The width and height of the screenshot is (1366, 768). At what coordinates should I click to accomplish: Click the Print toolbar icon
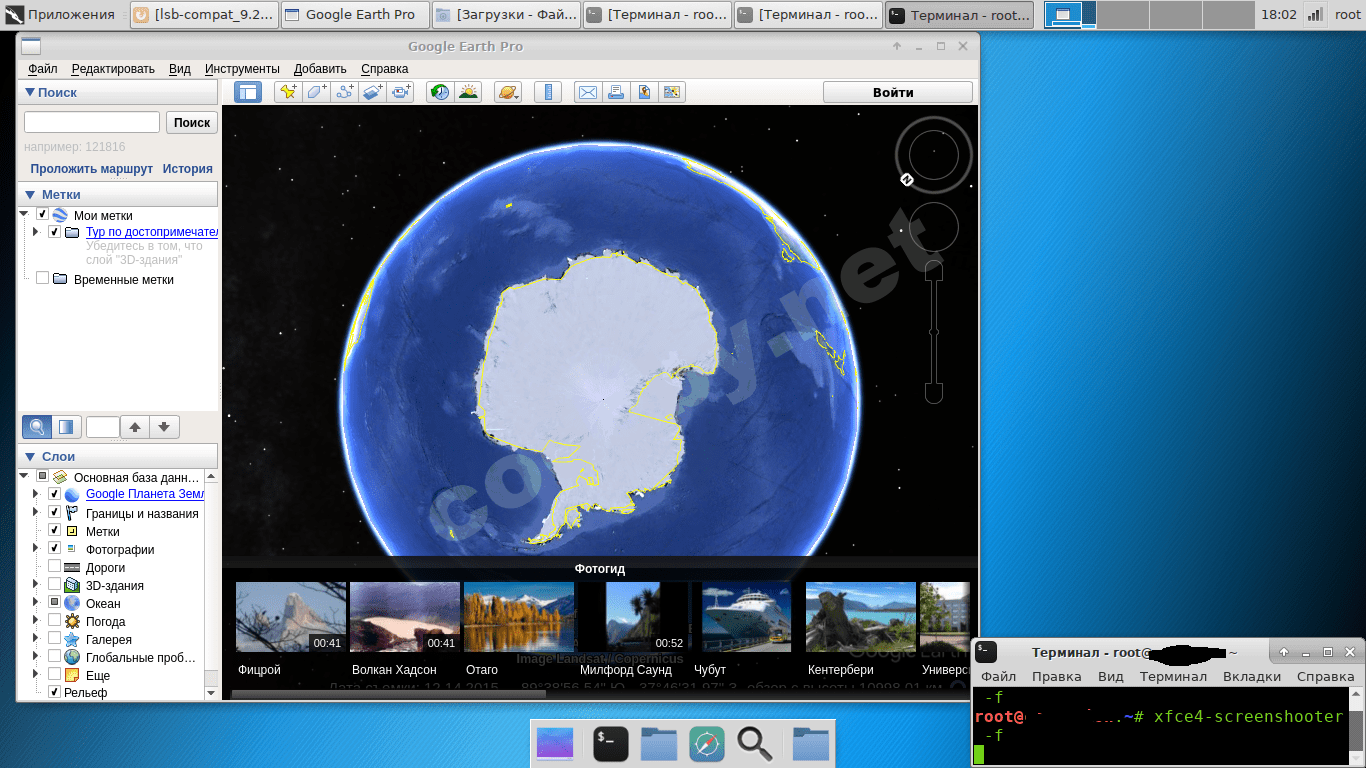pyautogui.click(x=616, y=92)
